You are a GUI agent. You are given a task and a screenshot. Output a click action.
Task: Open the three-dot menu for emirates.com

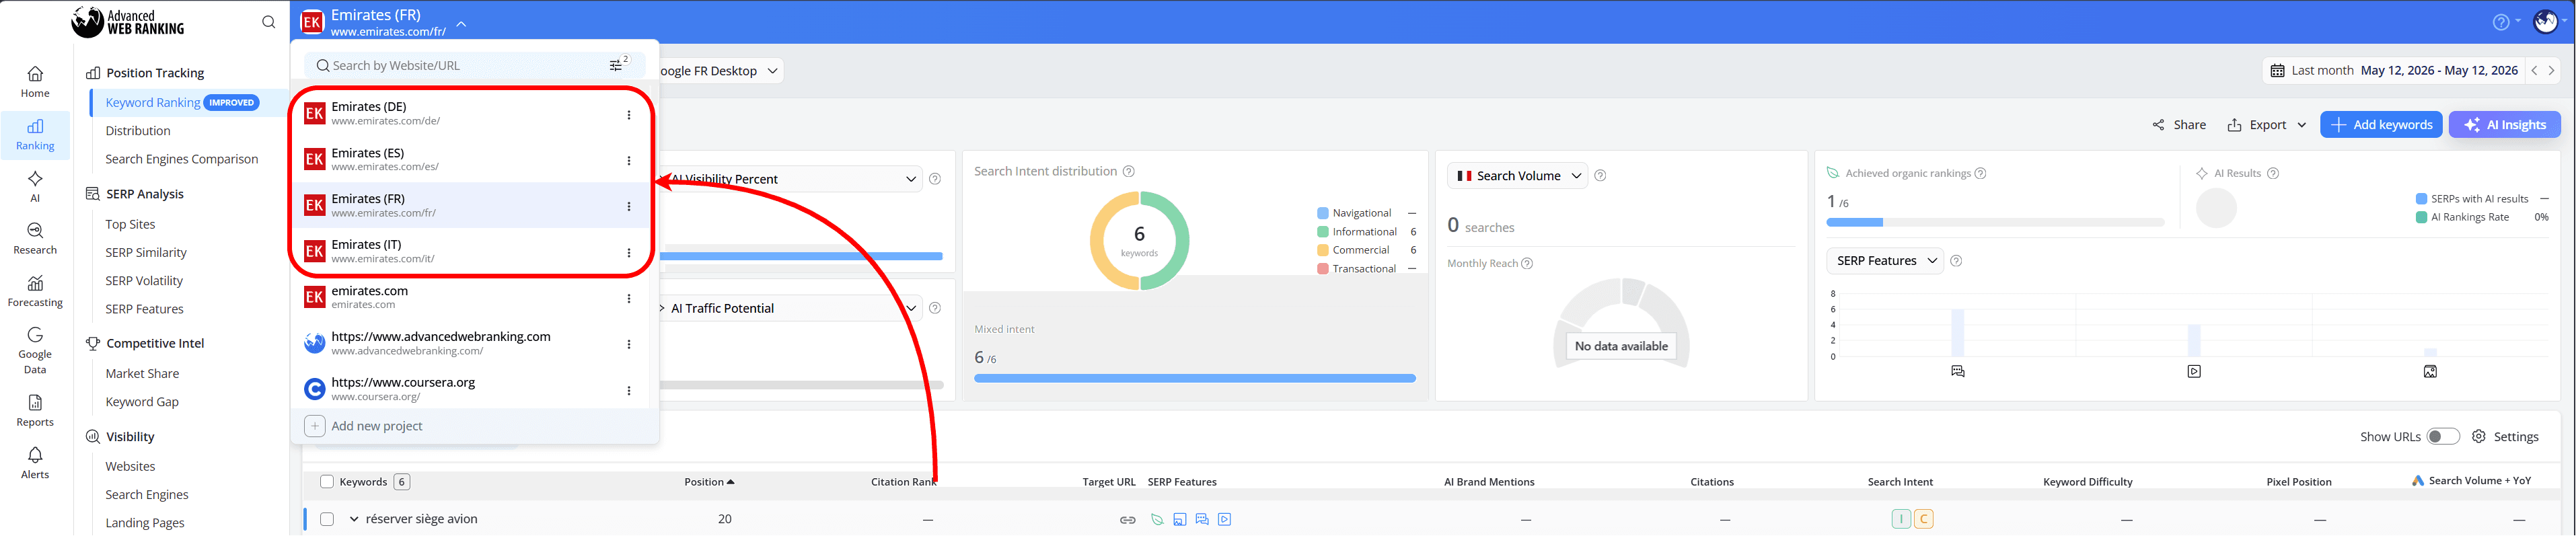point(629,299)
